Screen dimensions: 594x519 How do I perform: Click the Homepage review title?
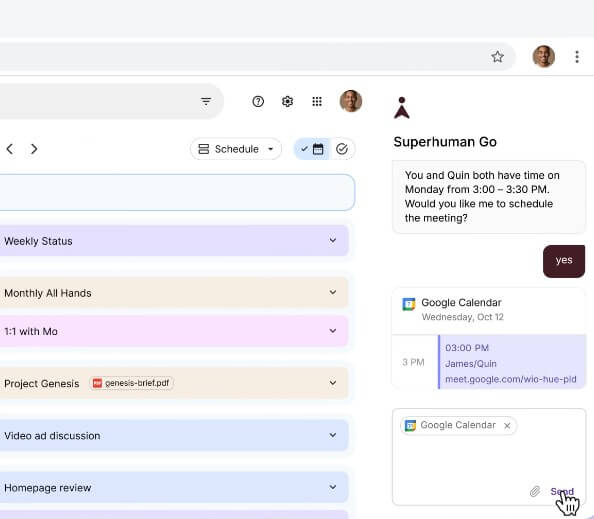(x=48, y=488)
